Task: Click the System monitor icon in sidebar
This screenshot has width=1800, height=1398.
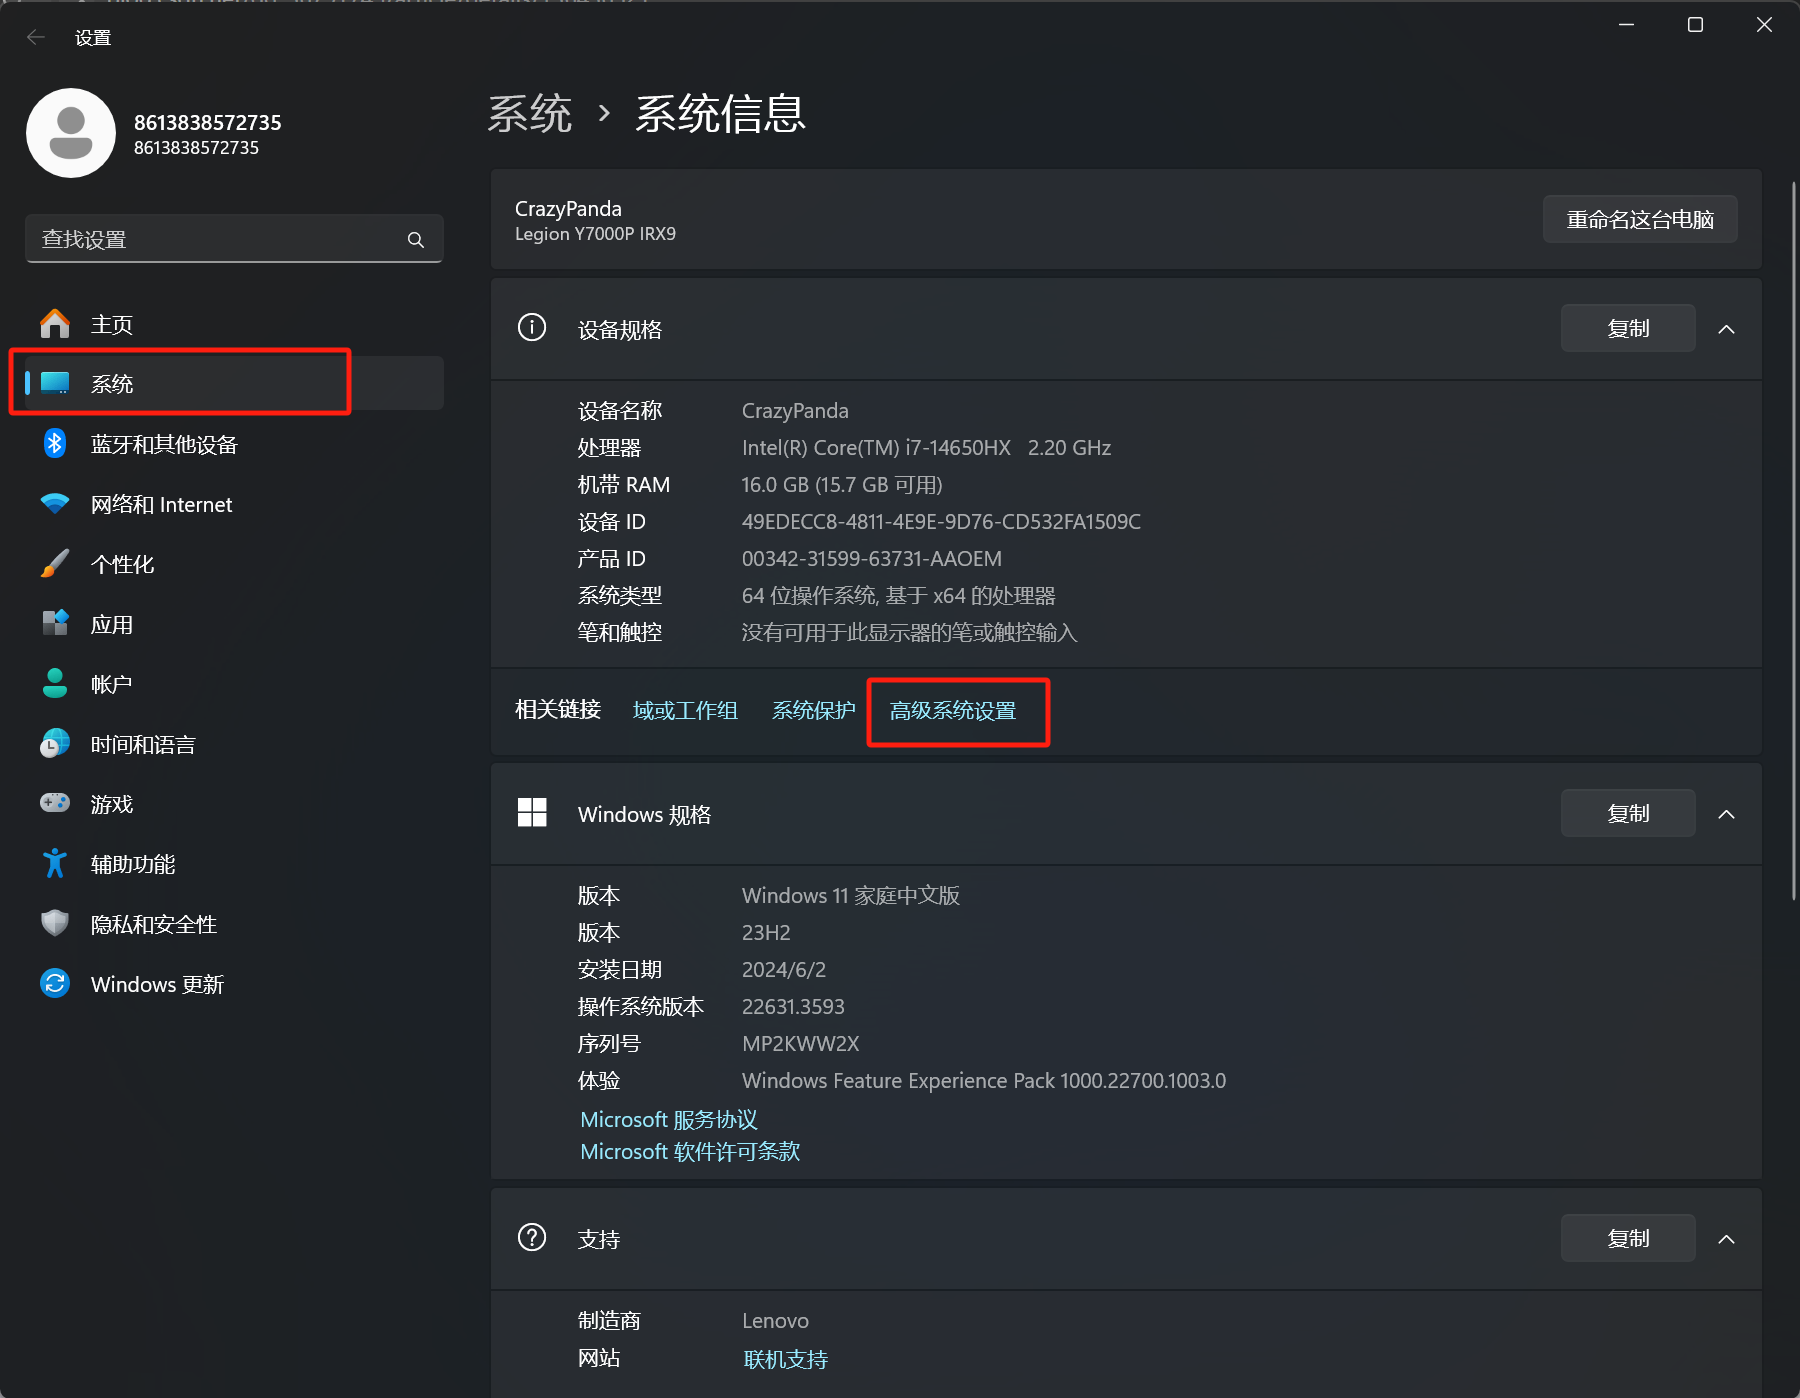Action: [x=55, y=383]
